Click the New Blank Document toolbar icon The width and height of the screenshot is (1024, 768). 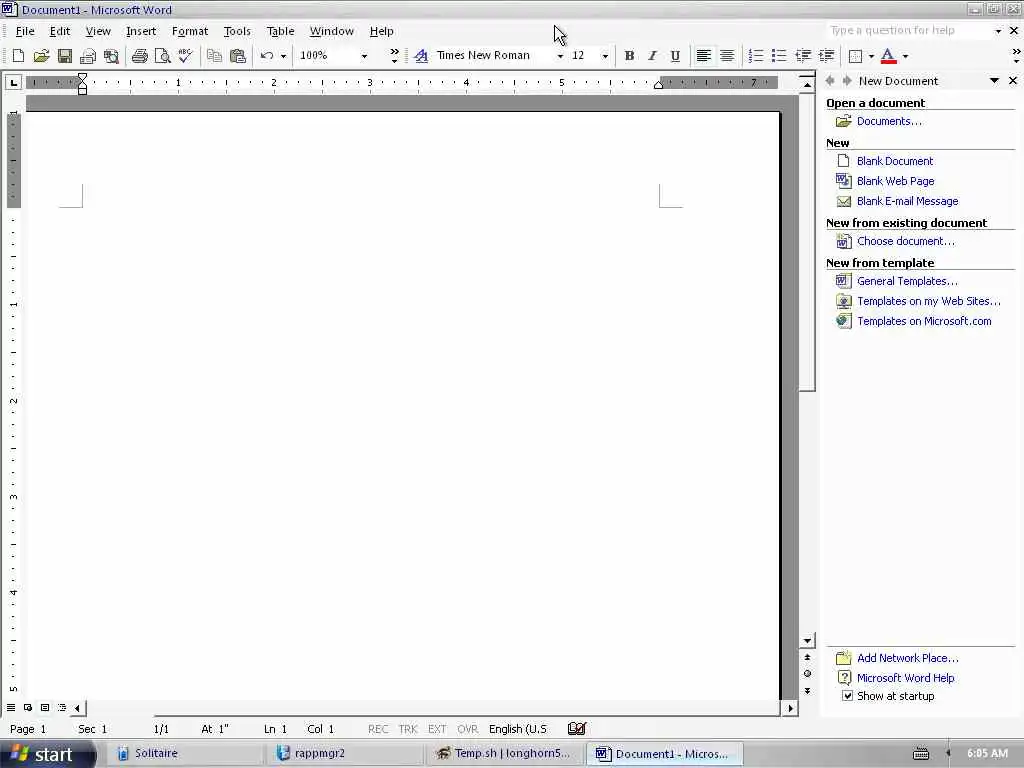pyautogui.click(x=18, y=56)
